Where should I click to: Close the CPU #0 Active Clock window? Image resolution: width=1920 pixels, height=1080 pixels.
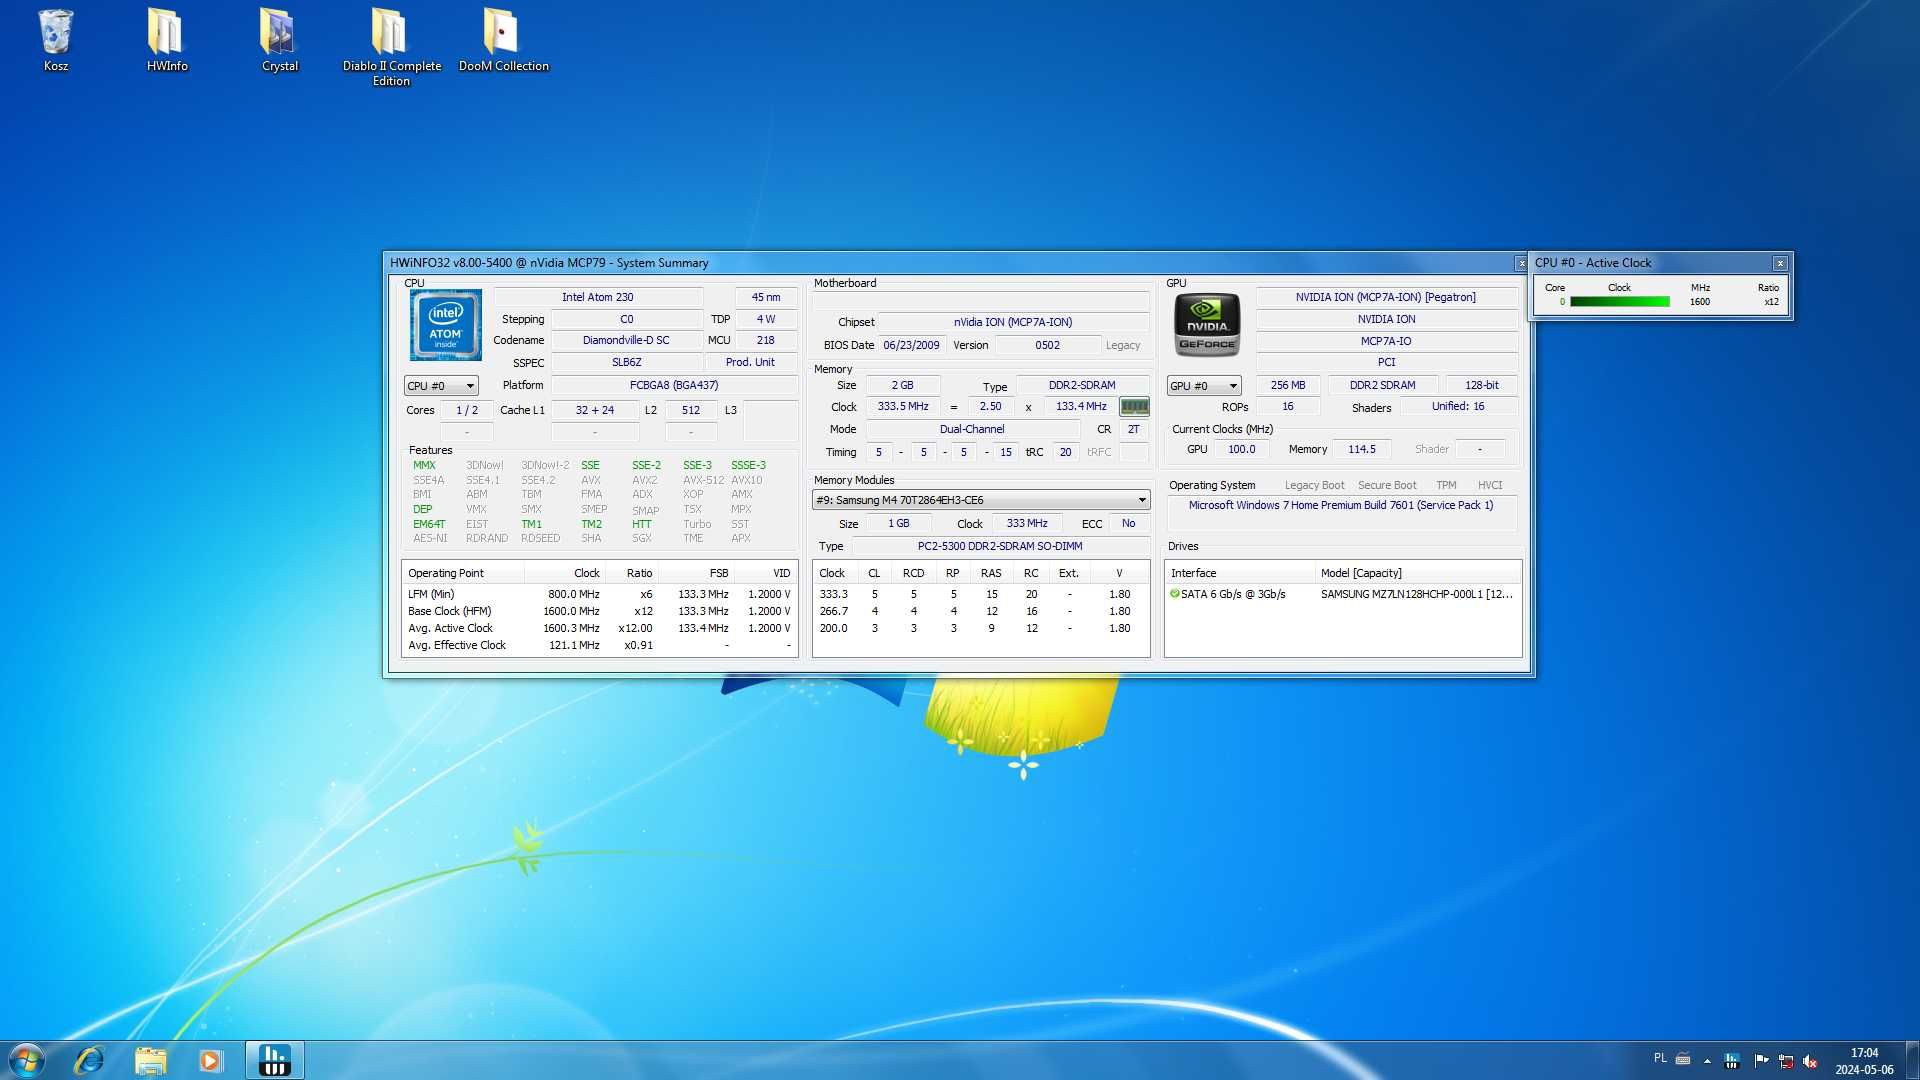tap(1780, 263)
